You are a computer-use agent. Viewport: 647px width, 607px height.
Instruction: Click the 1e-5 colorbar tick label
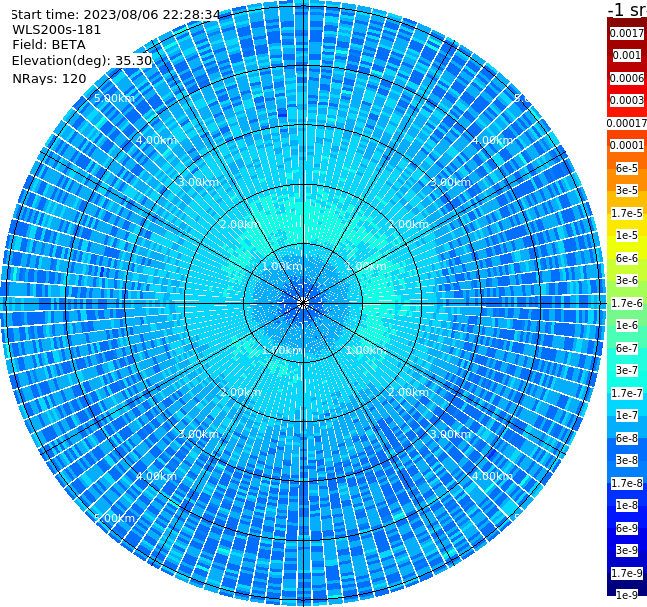627,235
